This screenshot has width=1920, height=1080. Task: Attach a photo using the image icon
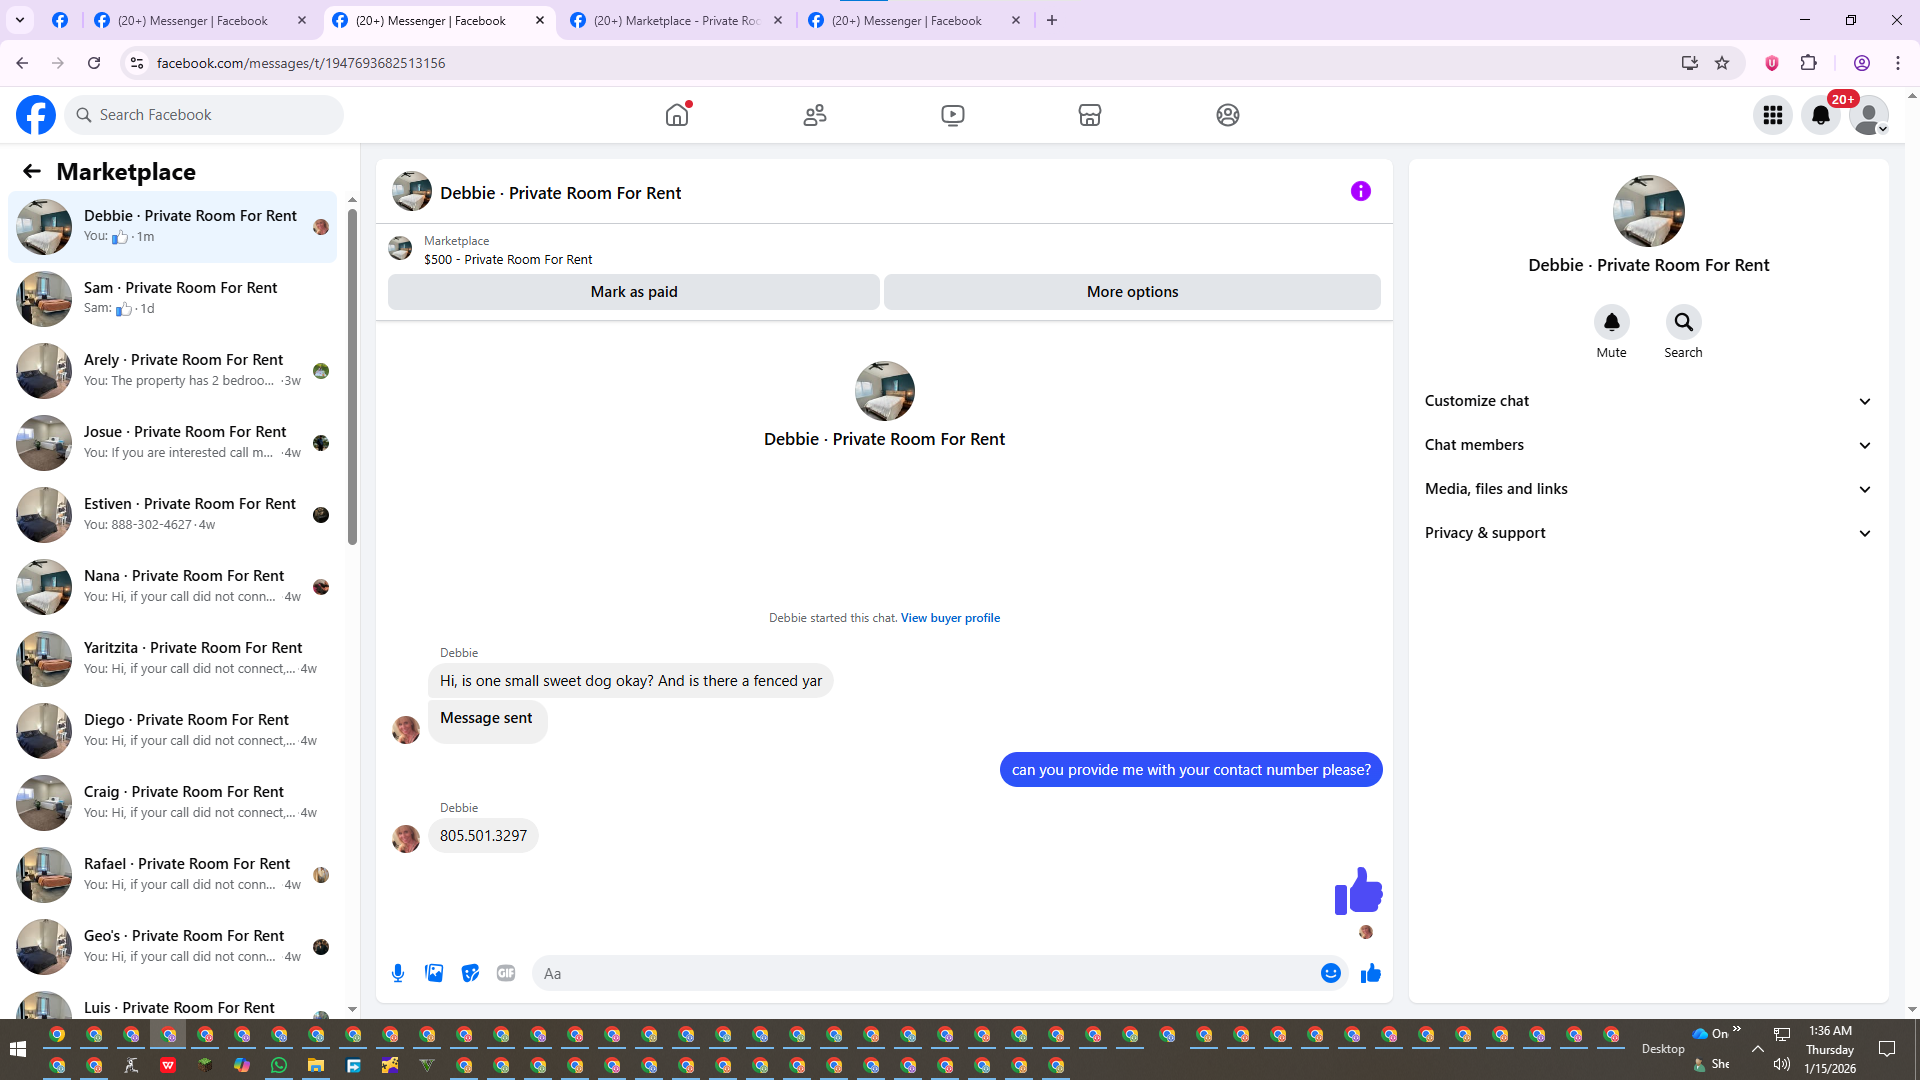pyautogui.click(x=434, y=973)
